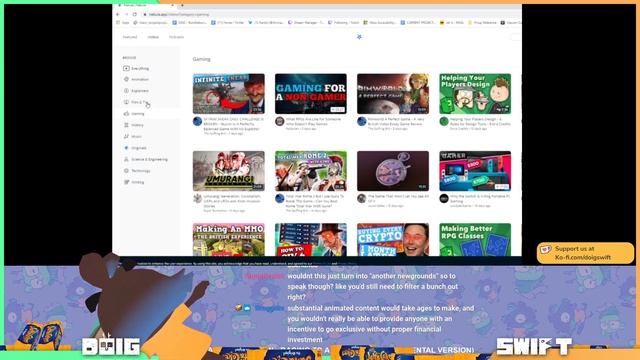Image resolution: width=640 pixels, height=360 pixels.
Task: Open the Buying Every Crypto thumbnail
Action: (393, 240)
